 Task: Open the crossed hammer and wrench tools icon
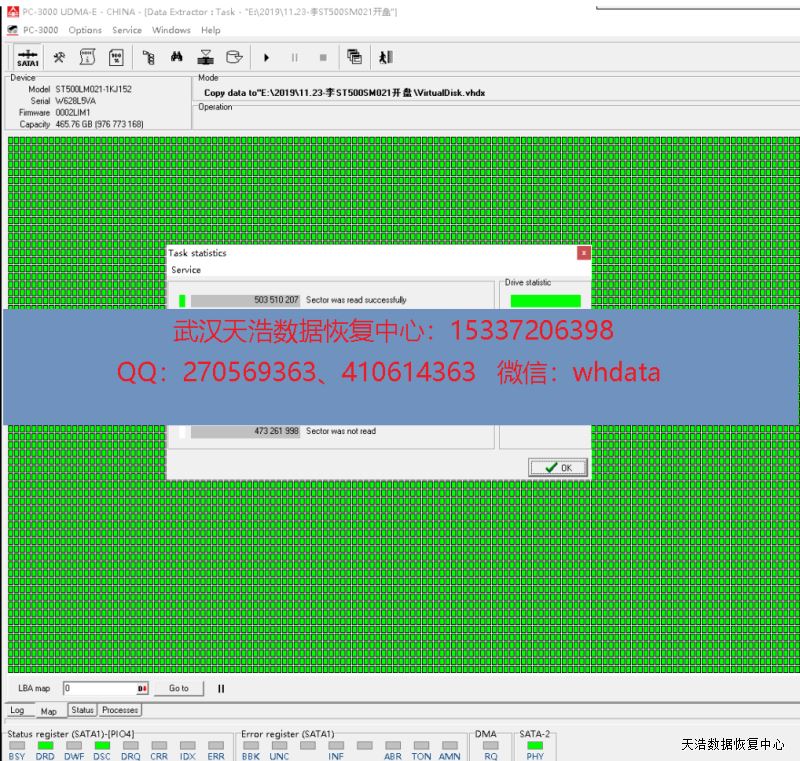click(60, 58)
